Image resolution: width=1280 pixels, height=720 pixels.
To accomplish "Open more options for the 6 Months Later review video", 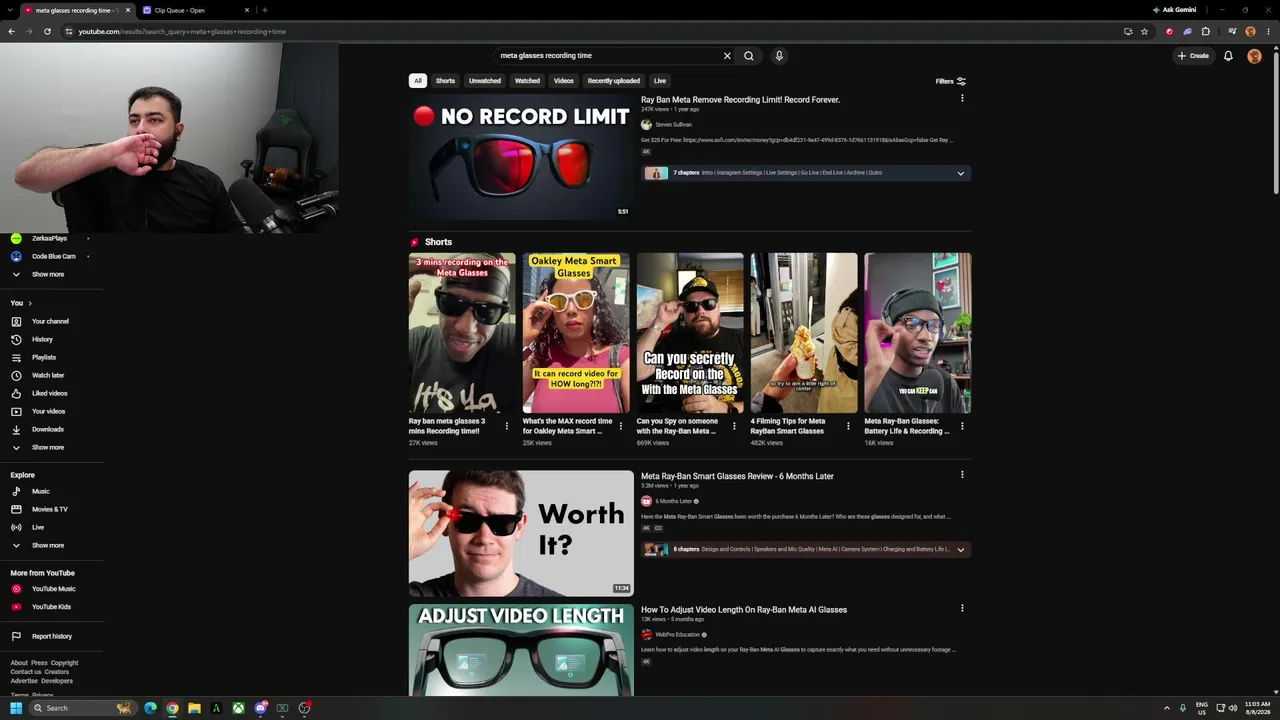I will point(962,475).
